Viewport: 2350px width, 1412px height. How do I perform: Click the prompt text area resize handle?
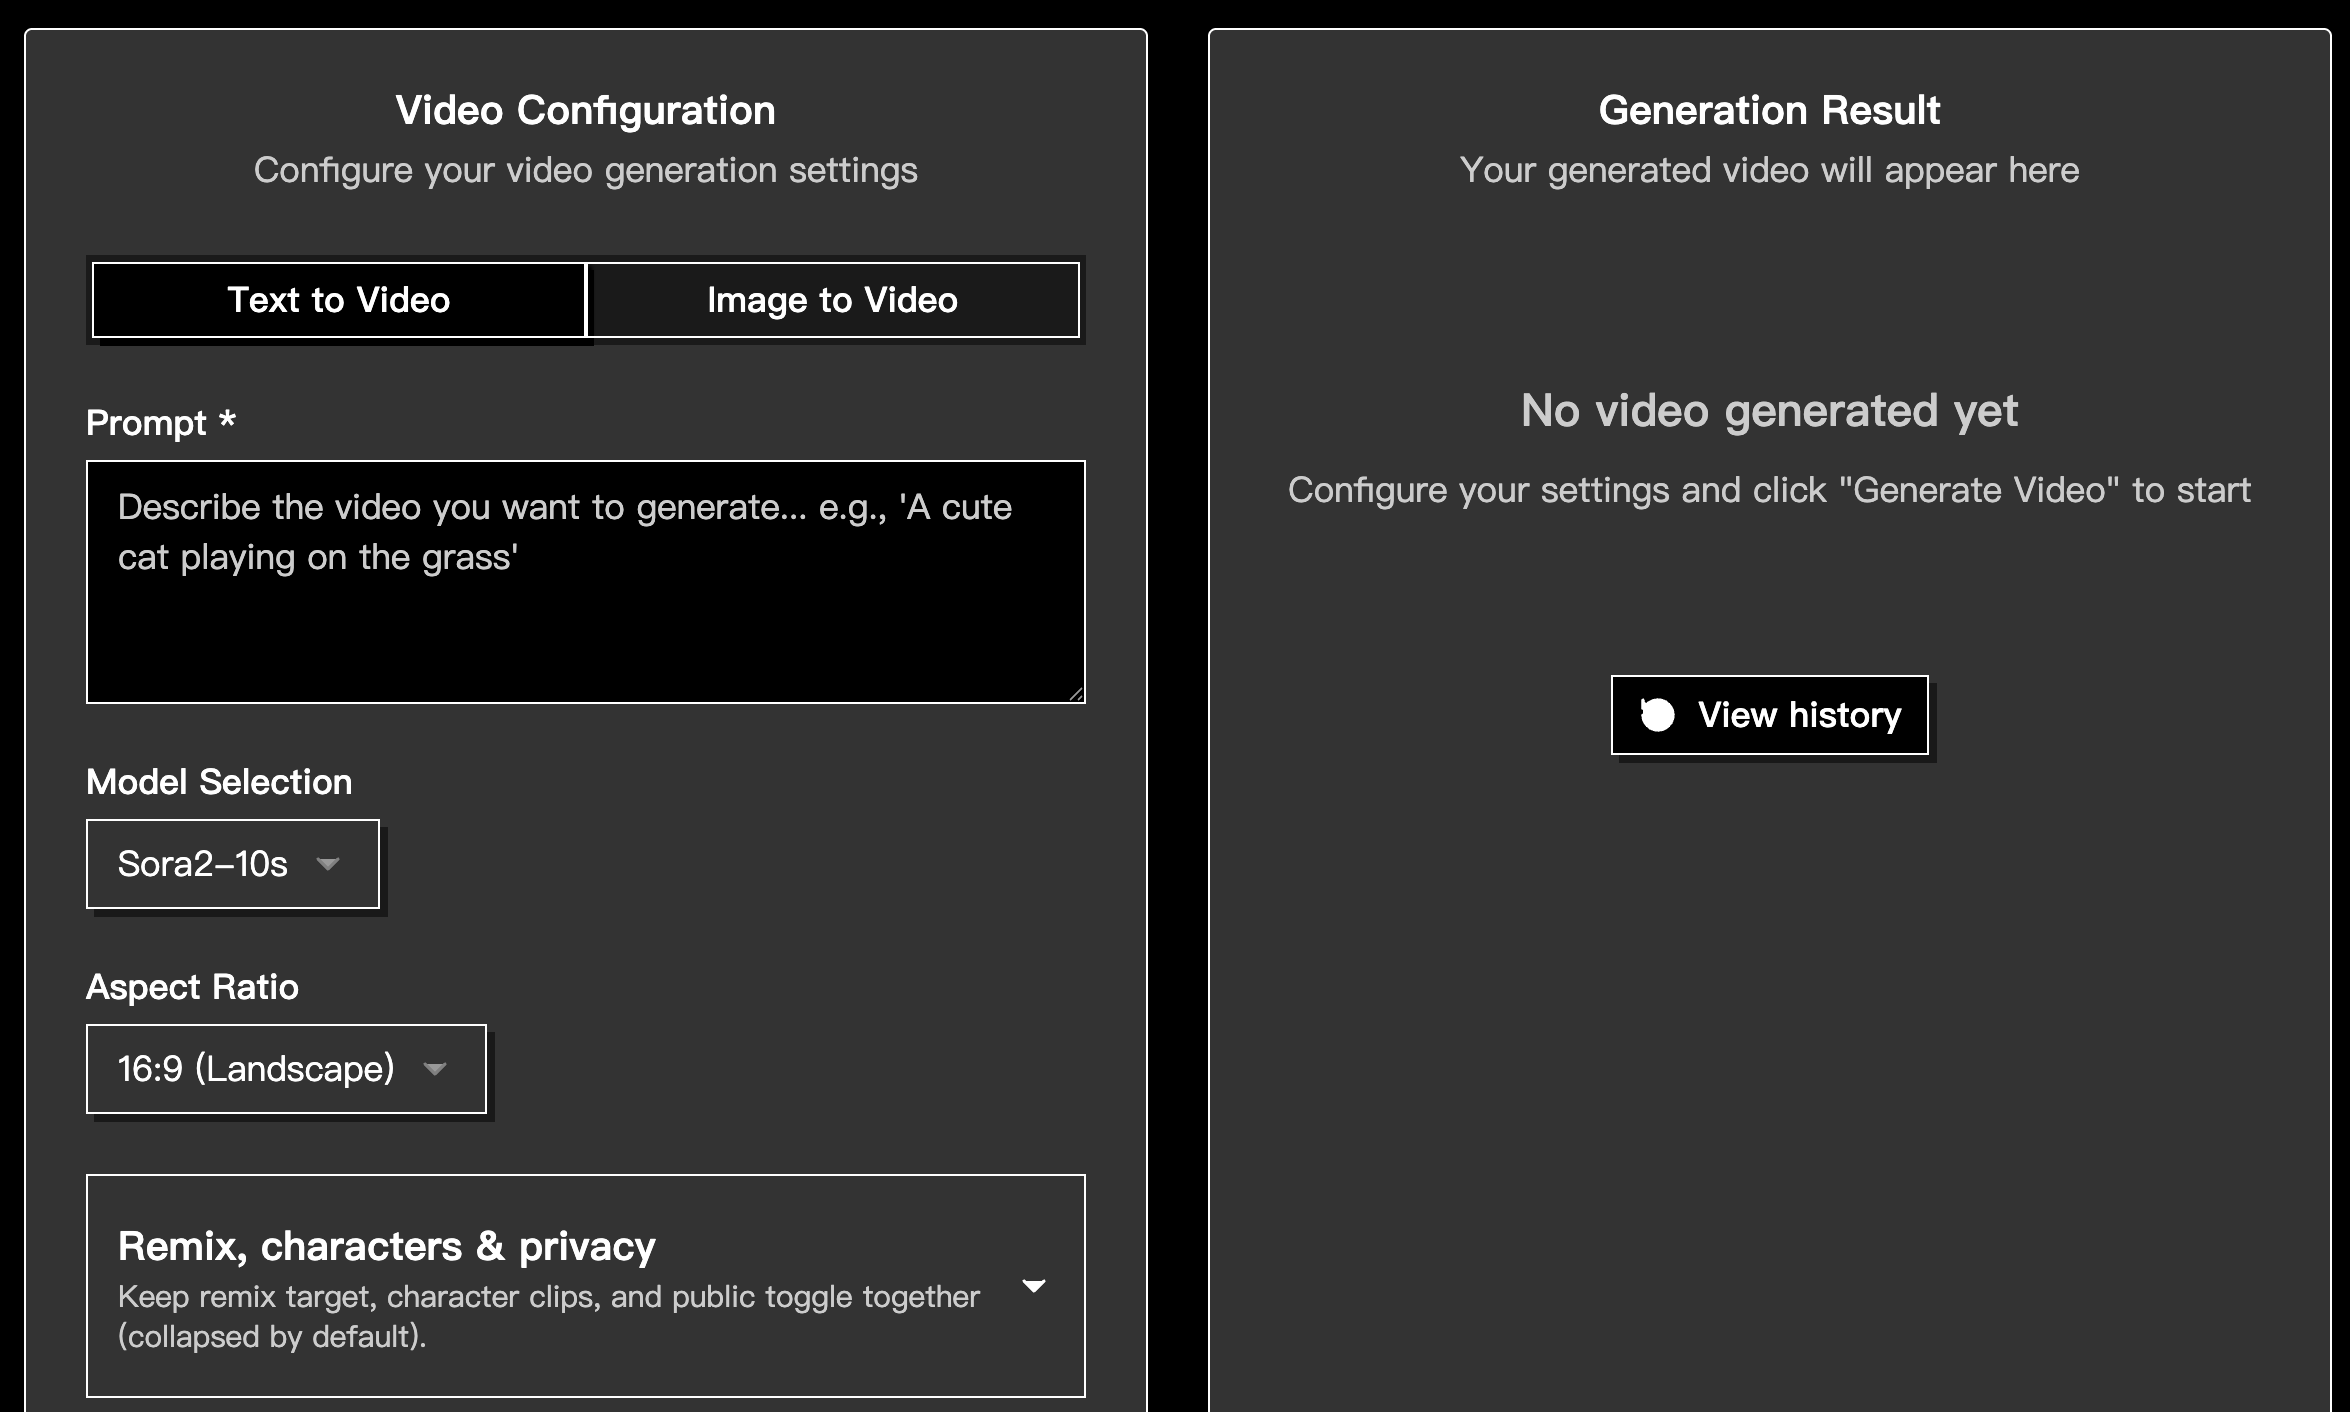tap(1076, 694)
